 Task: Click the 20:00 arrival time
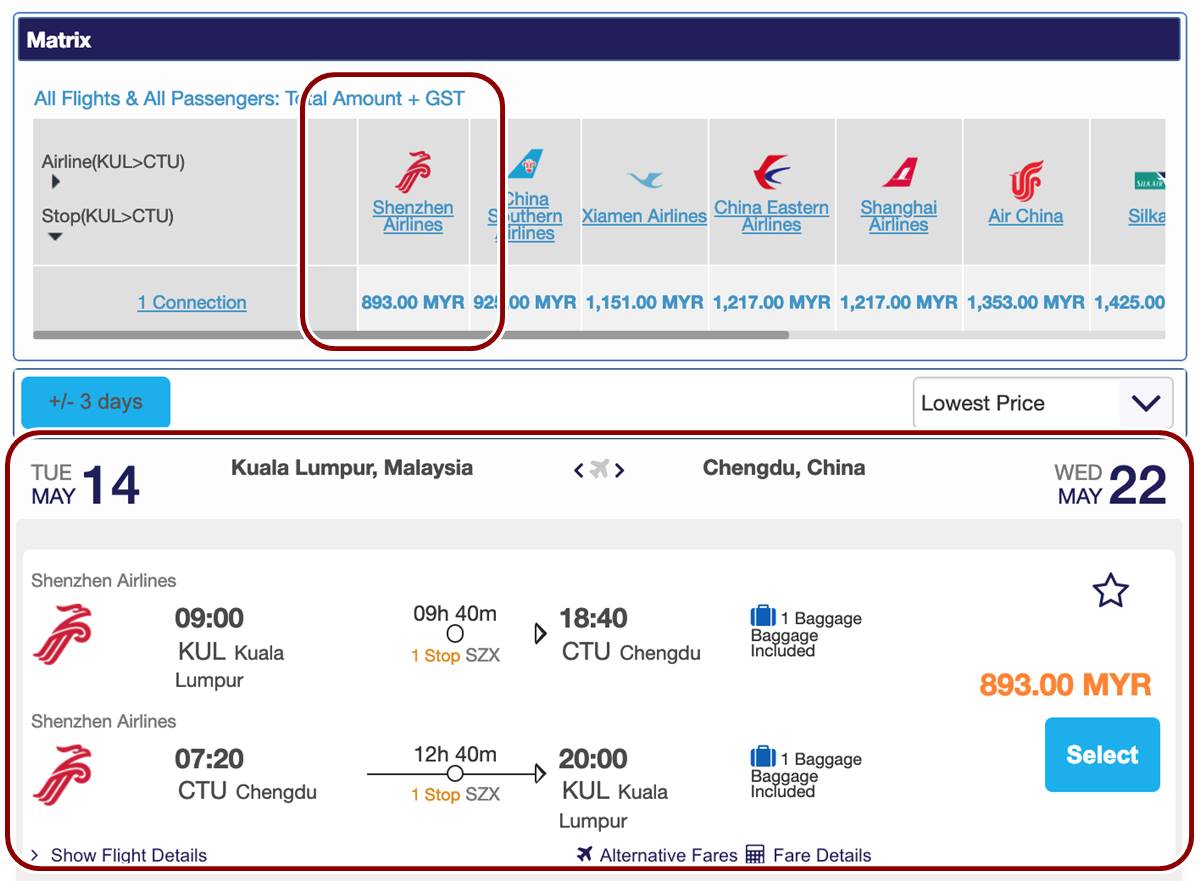(x=594, y=759)
